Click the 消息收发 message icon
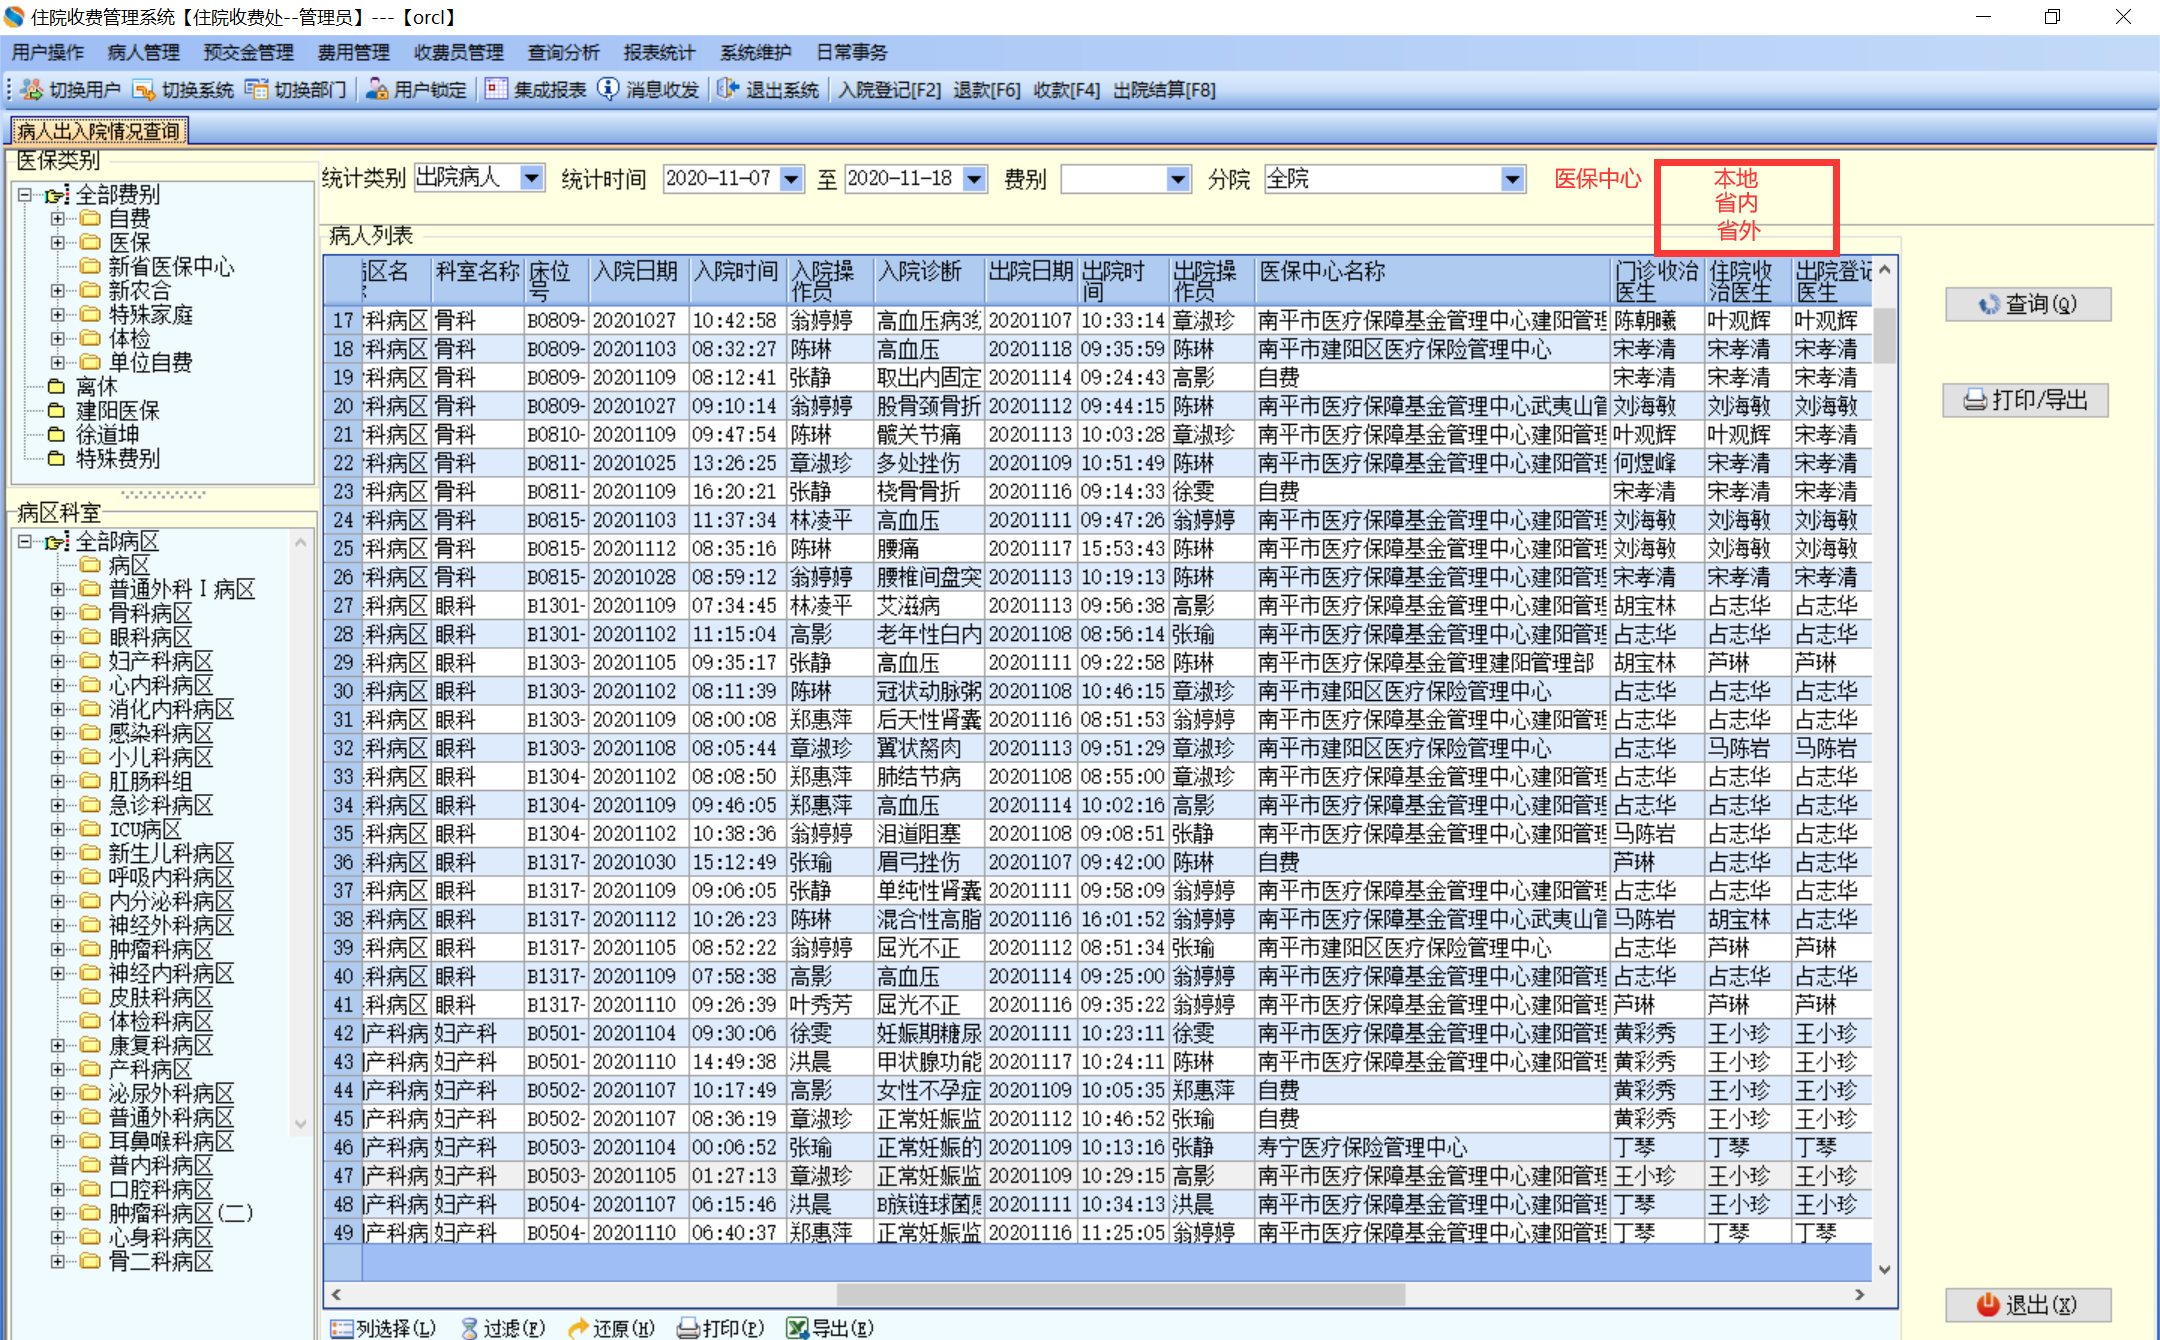Image resolution: width=2160 pixels, height=1340 pixels. [x=608, y=90]
